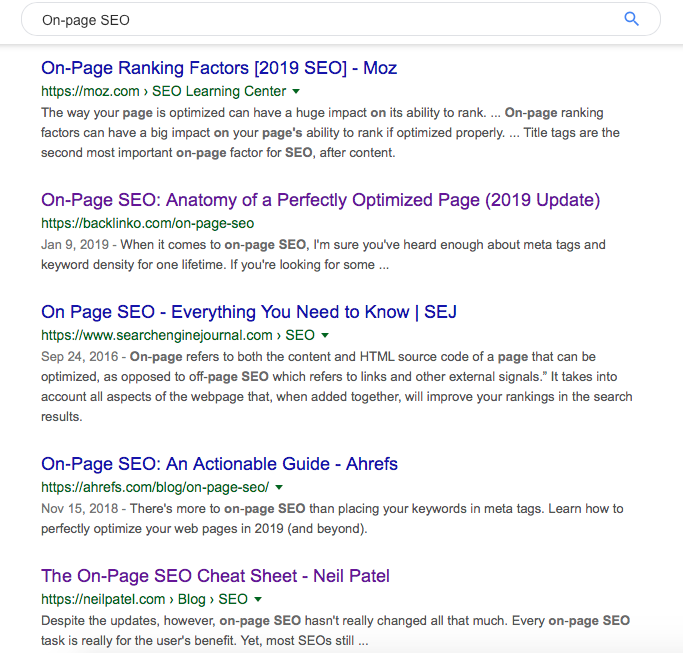
Task: Click the neilpatel.com › Blog › SEO URL
Action: pos(145,599)
